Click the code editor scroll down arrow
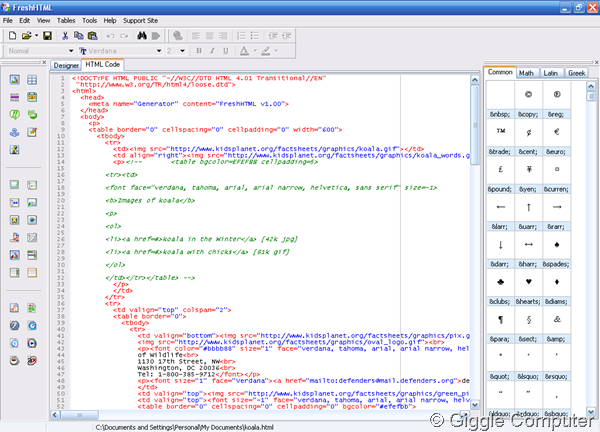 point(475,404)
